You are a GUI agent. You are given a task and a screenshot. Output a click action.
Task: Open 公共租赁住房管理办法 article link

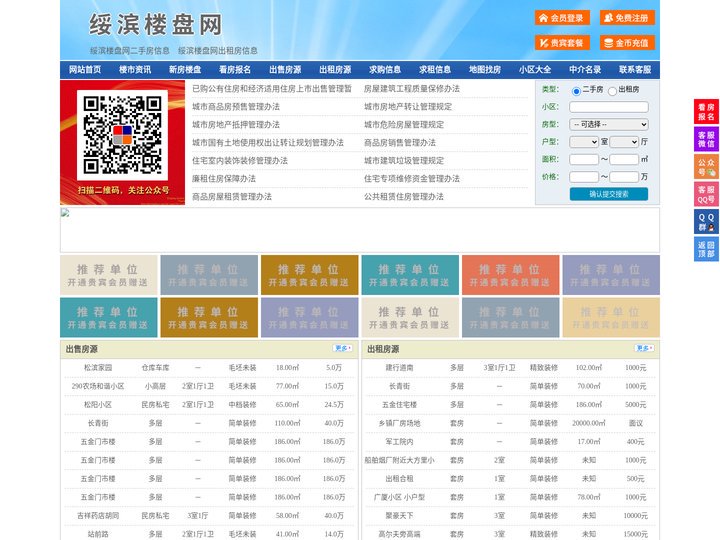tap(404, 197)
